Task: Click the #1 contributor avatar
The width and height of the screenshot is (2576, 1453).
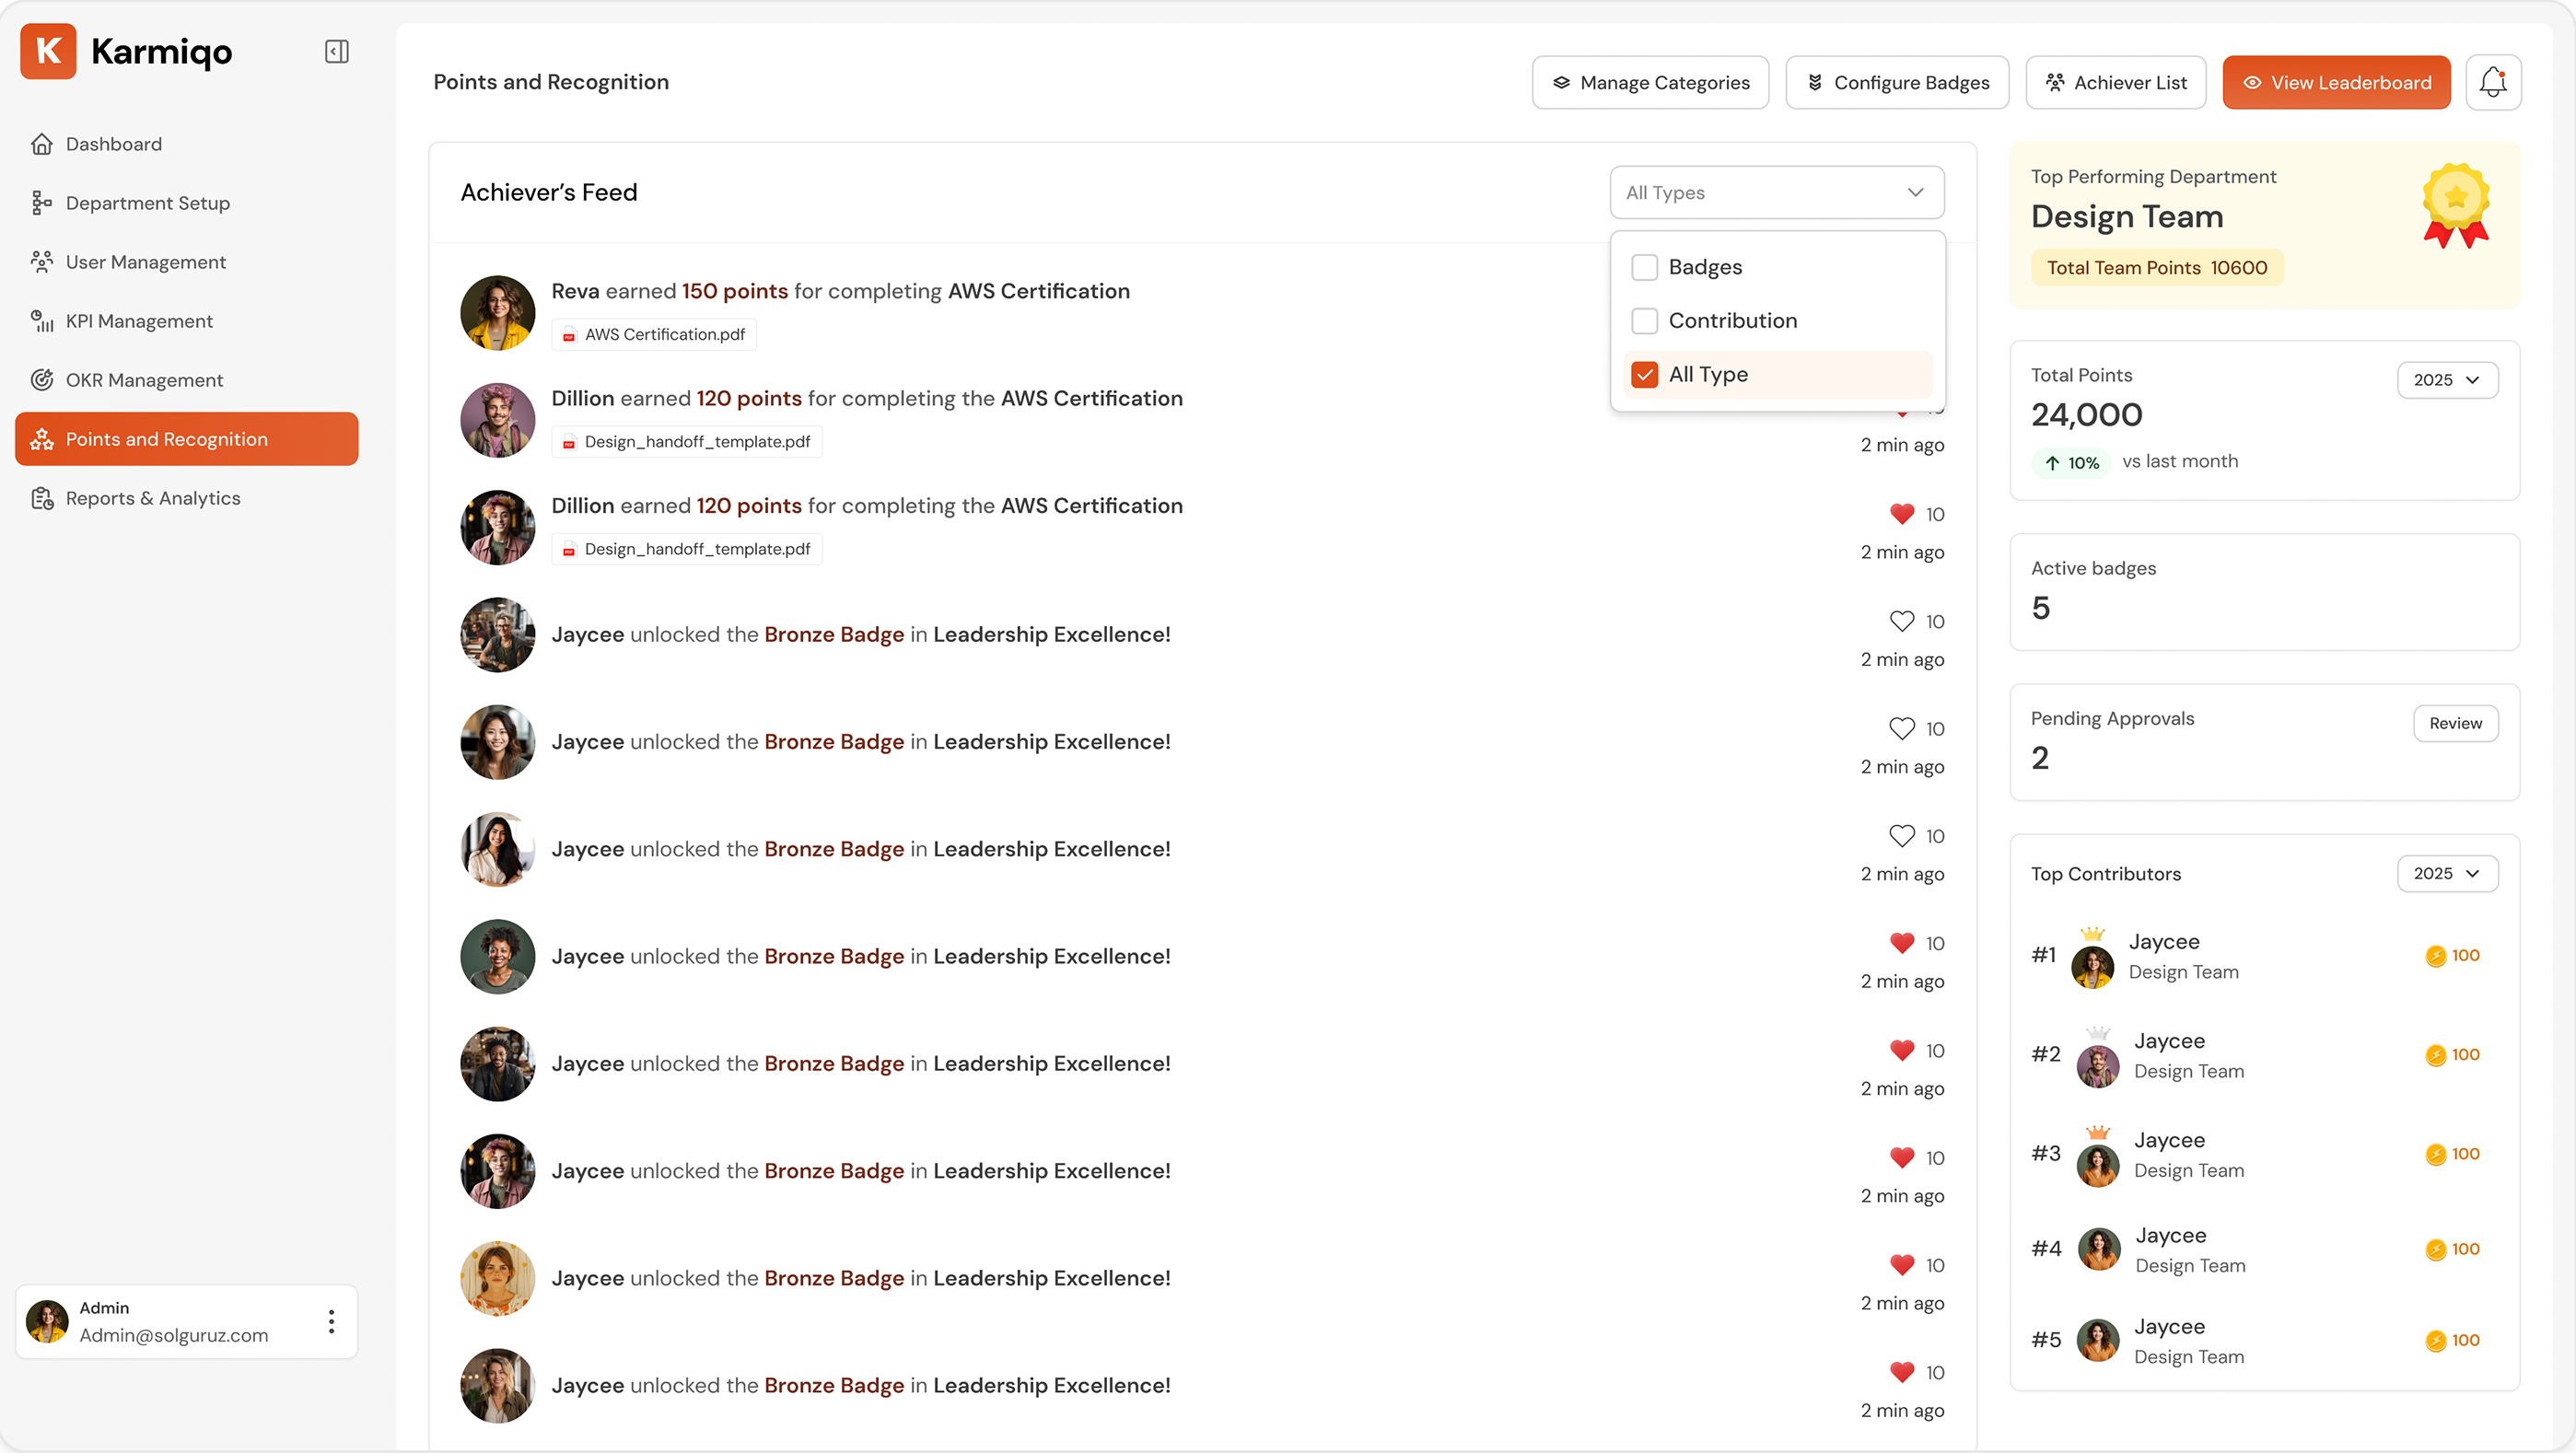Action: [x=2092, y=966]
